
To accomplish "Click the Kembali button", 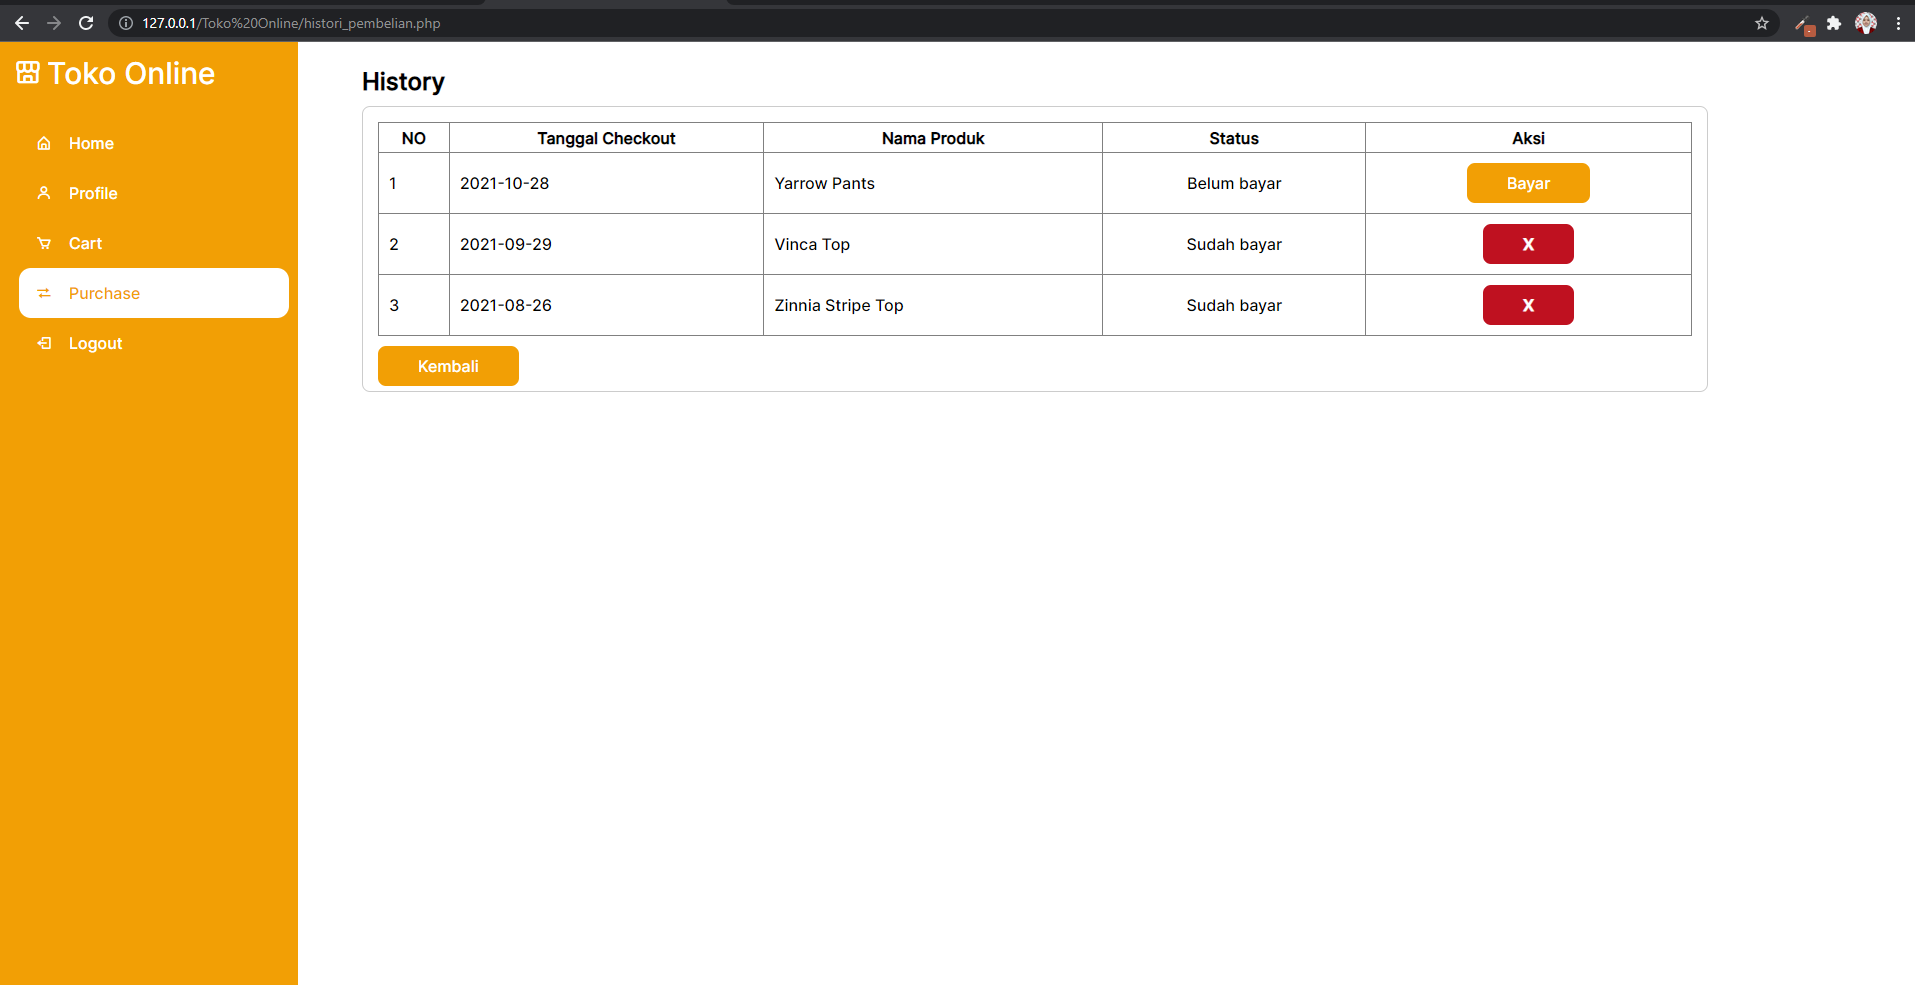I will 447,365.
